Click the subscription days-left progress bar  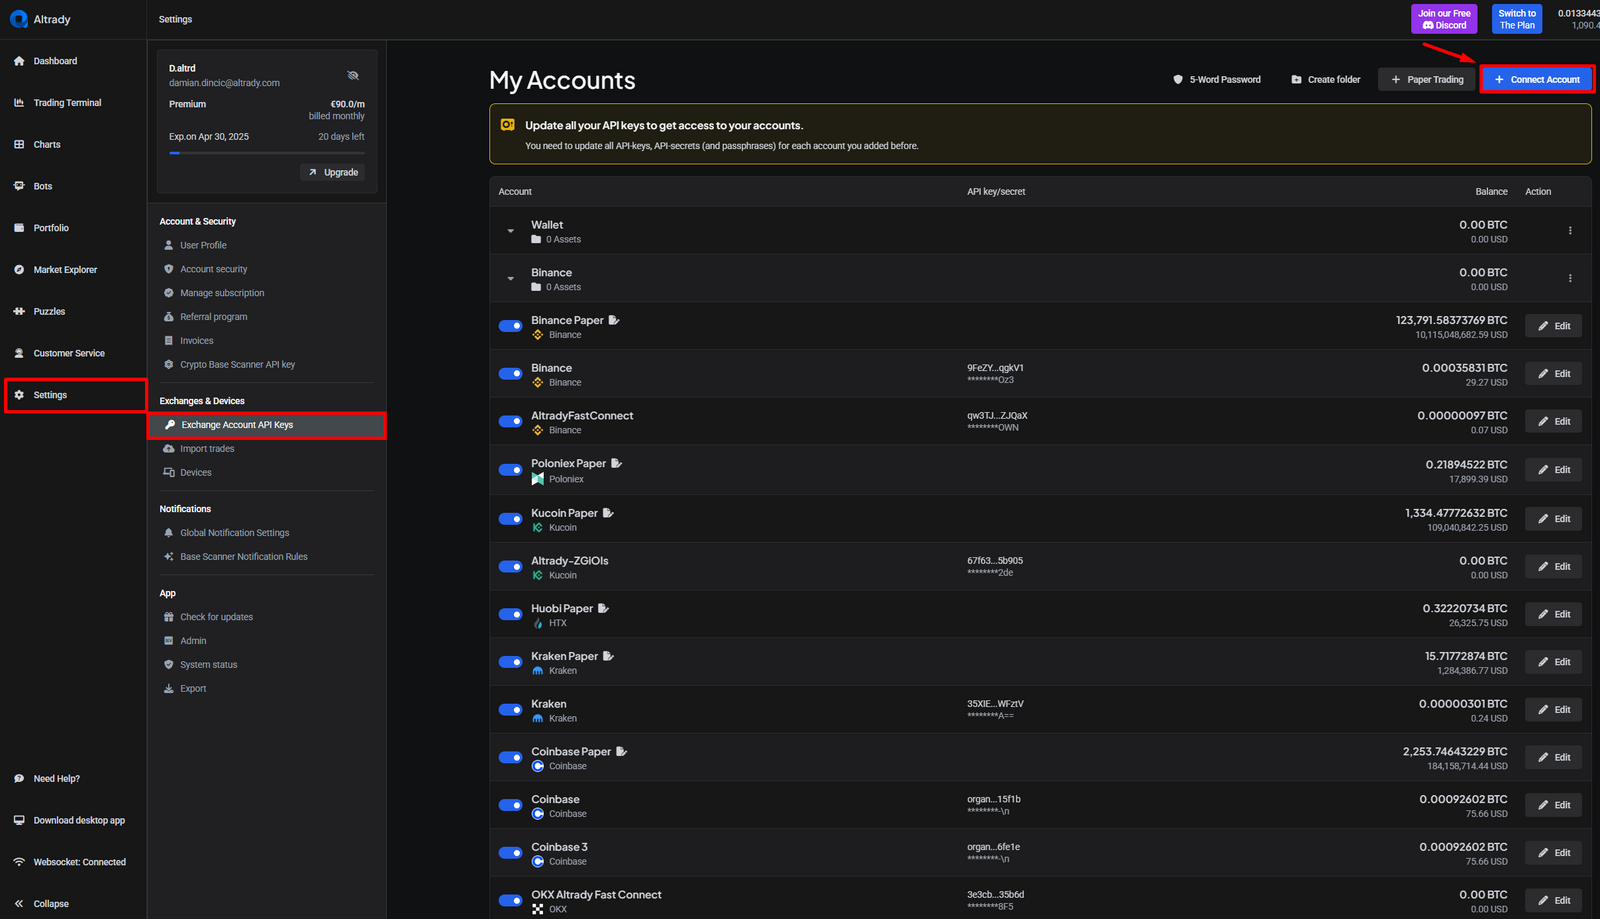[267, 153]
